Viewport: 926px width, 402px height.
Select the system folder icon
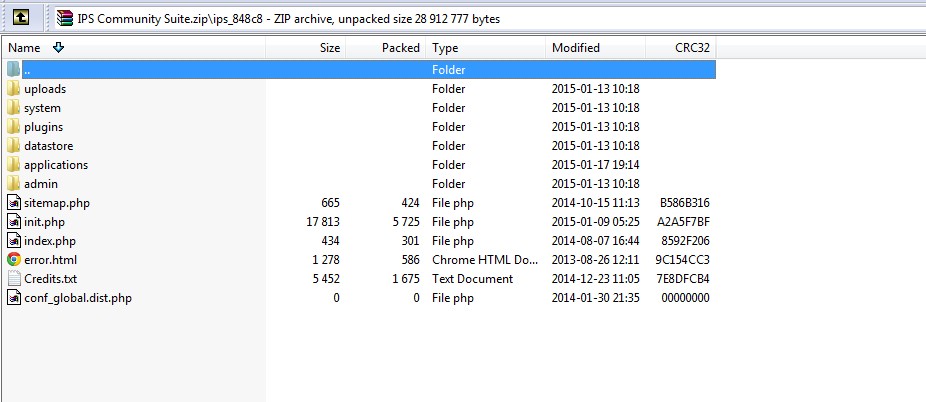point(14,108)
